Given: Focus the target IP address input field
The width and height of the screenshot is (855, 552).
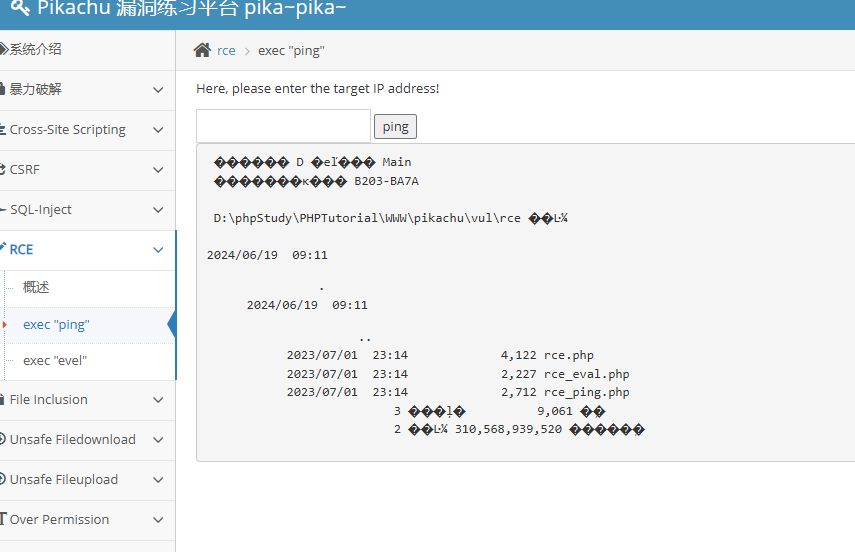Looking at the screenshot, I should pyautogui.click(x=284, y=126).
